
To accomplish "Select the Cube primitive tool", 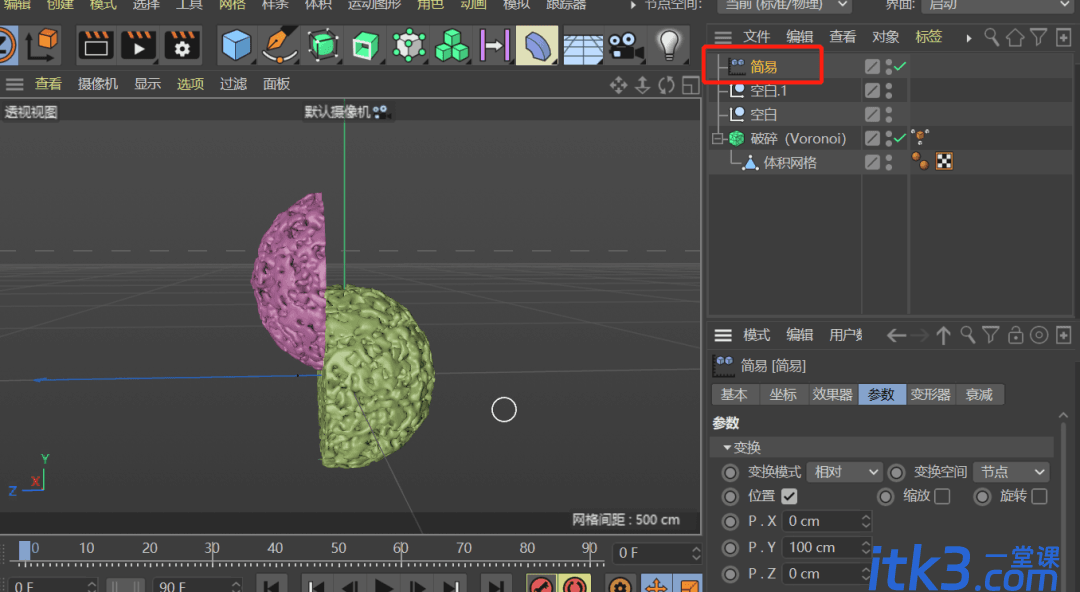I will point(236,45).
